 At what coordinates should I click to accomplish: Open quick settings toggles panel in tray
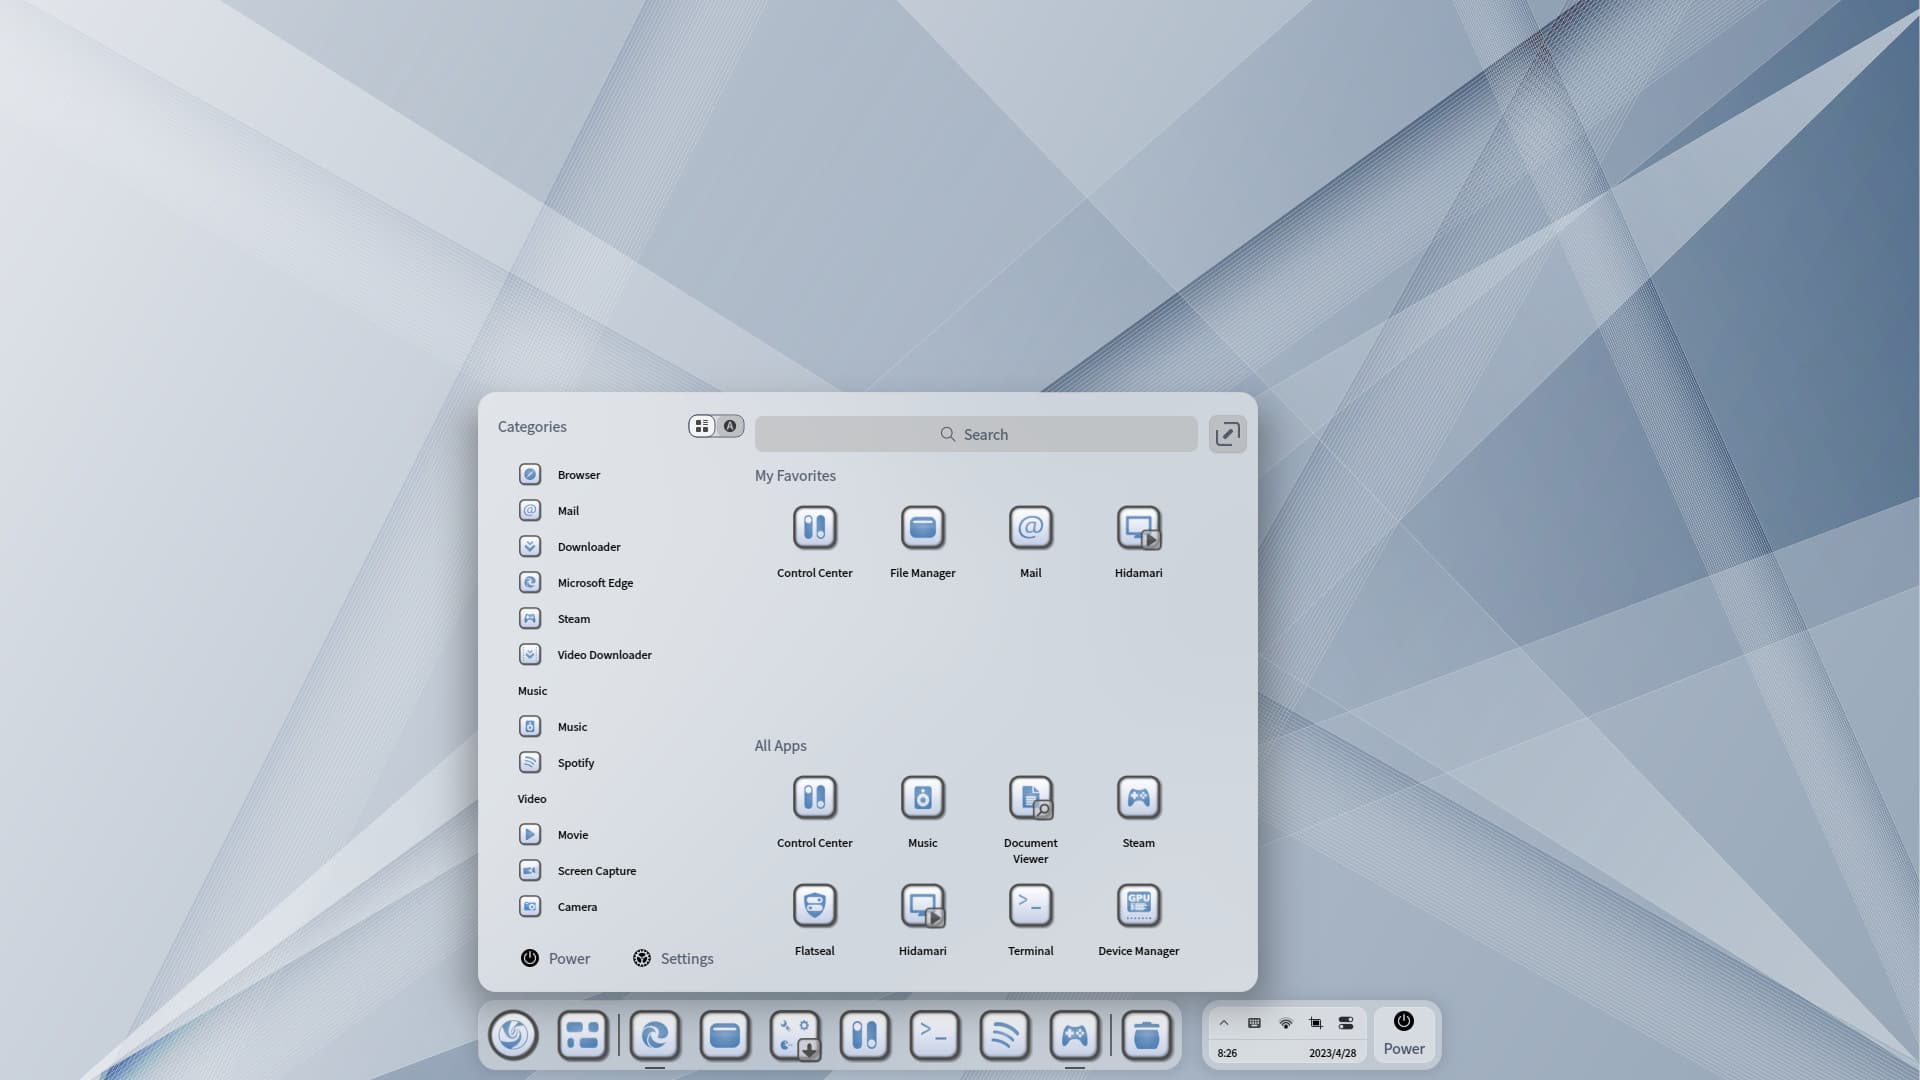1346,1023
